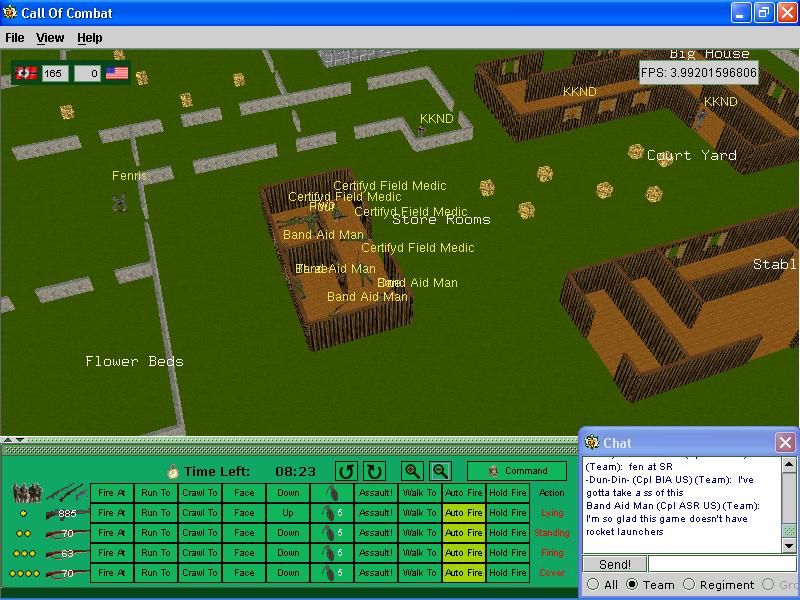Toggle Auto Fire for the Firing soldier
Viewport: 800px width, 600px height.
click(464, 553)
